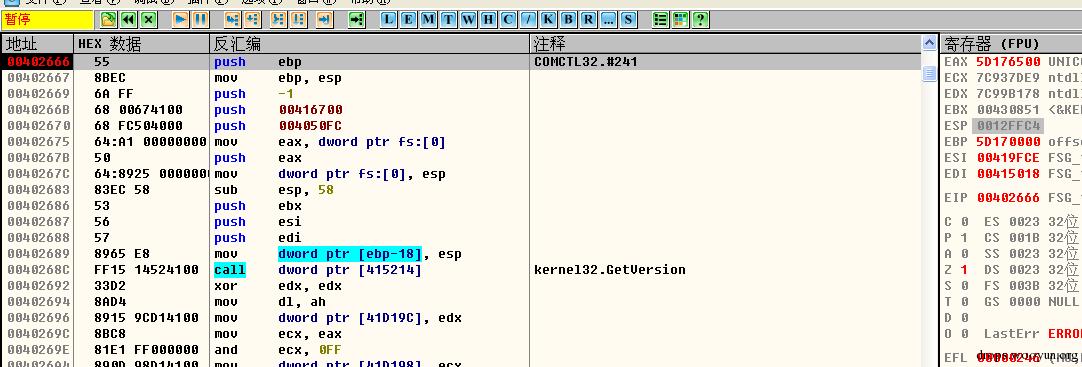Open the CPU window with the C button
The width and height of the screenshot is (1082, 367).
pos(508,19)
